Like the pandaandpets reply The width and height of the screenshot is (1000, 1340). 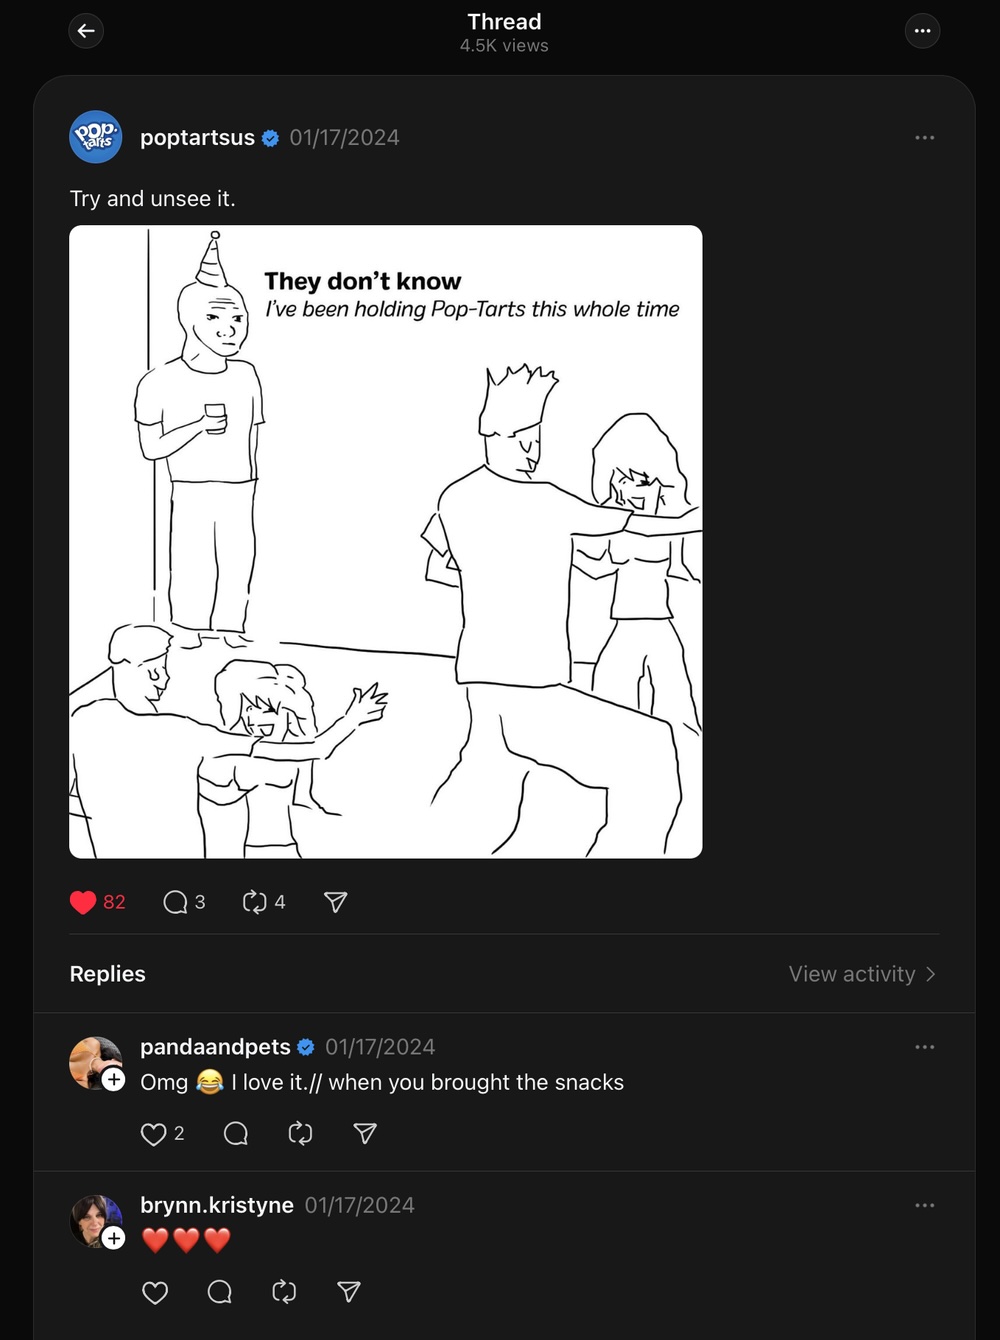[x=153, y=1134]
